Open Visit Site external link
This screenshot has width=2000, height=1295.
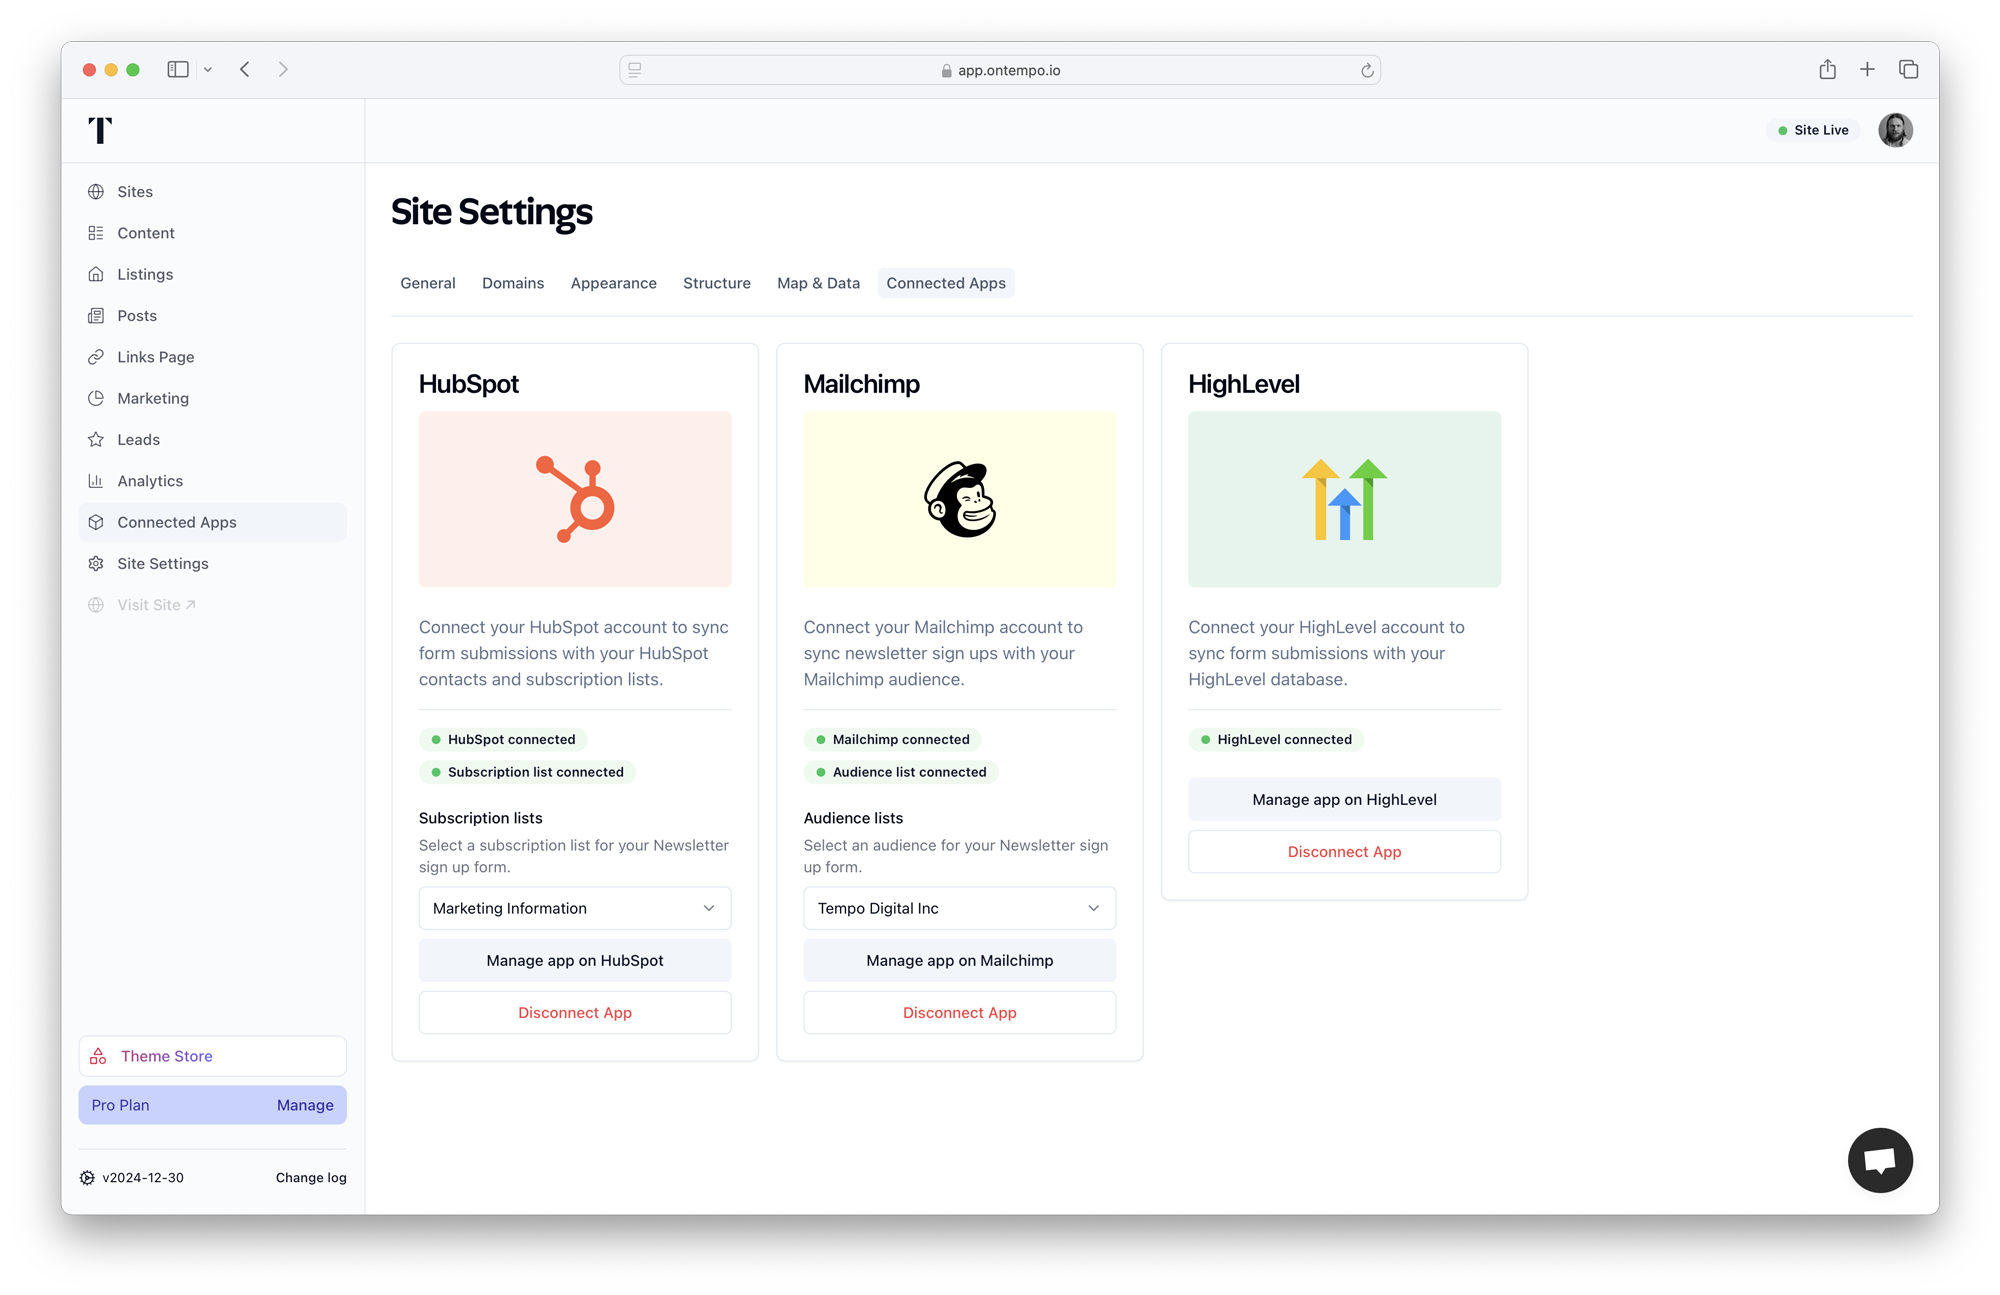[x=213, y=605]
